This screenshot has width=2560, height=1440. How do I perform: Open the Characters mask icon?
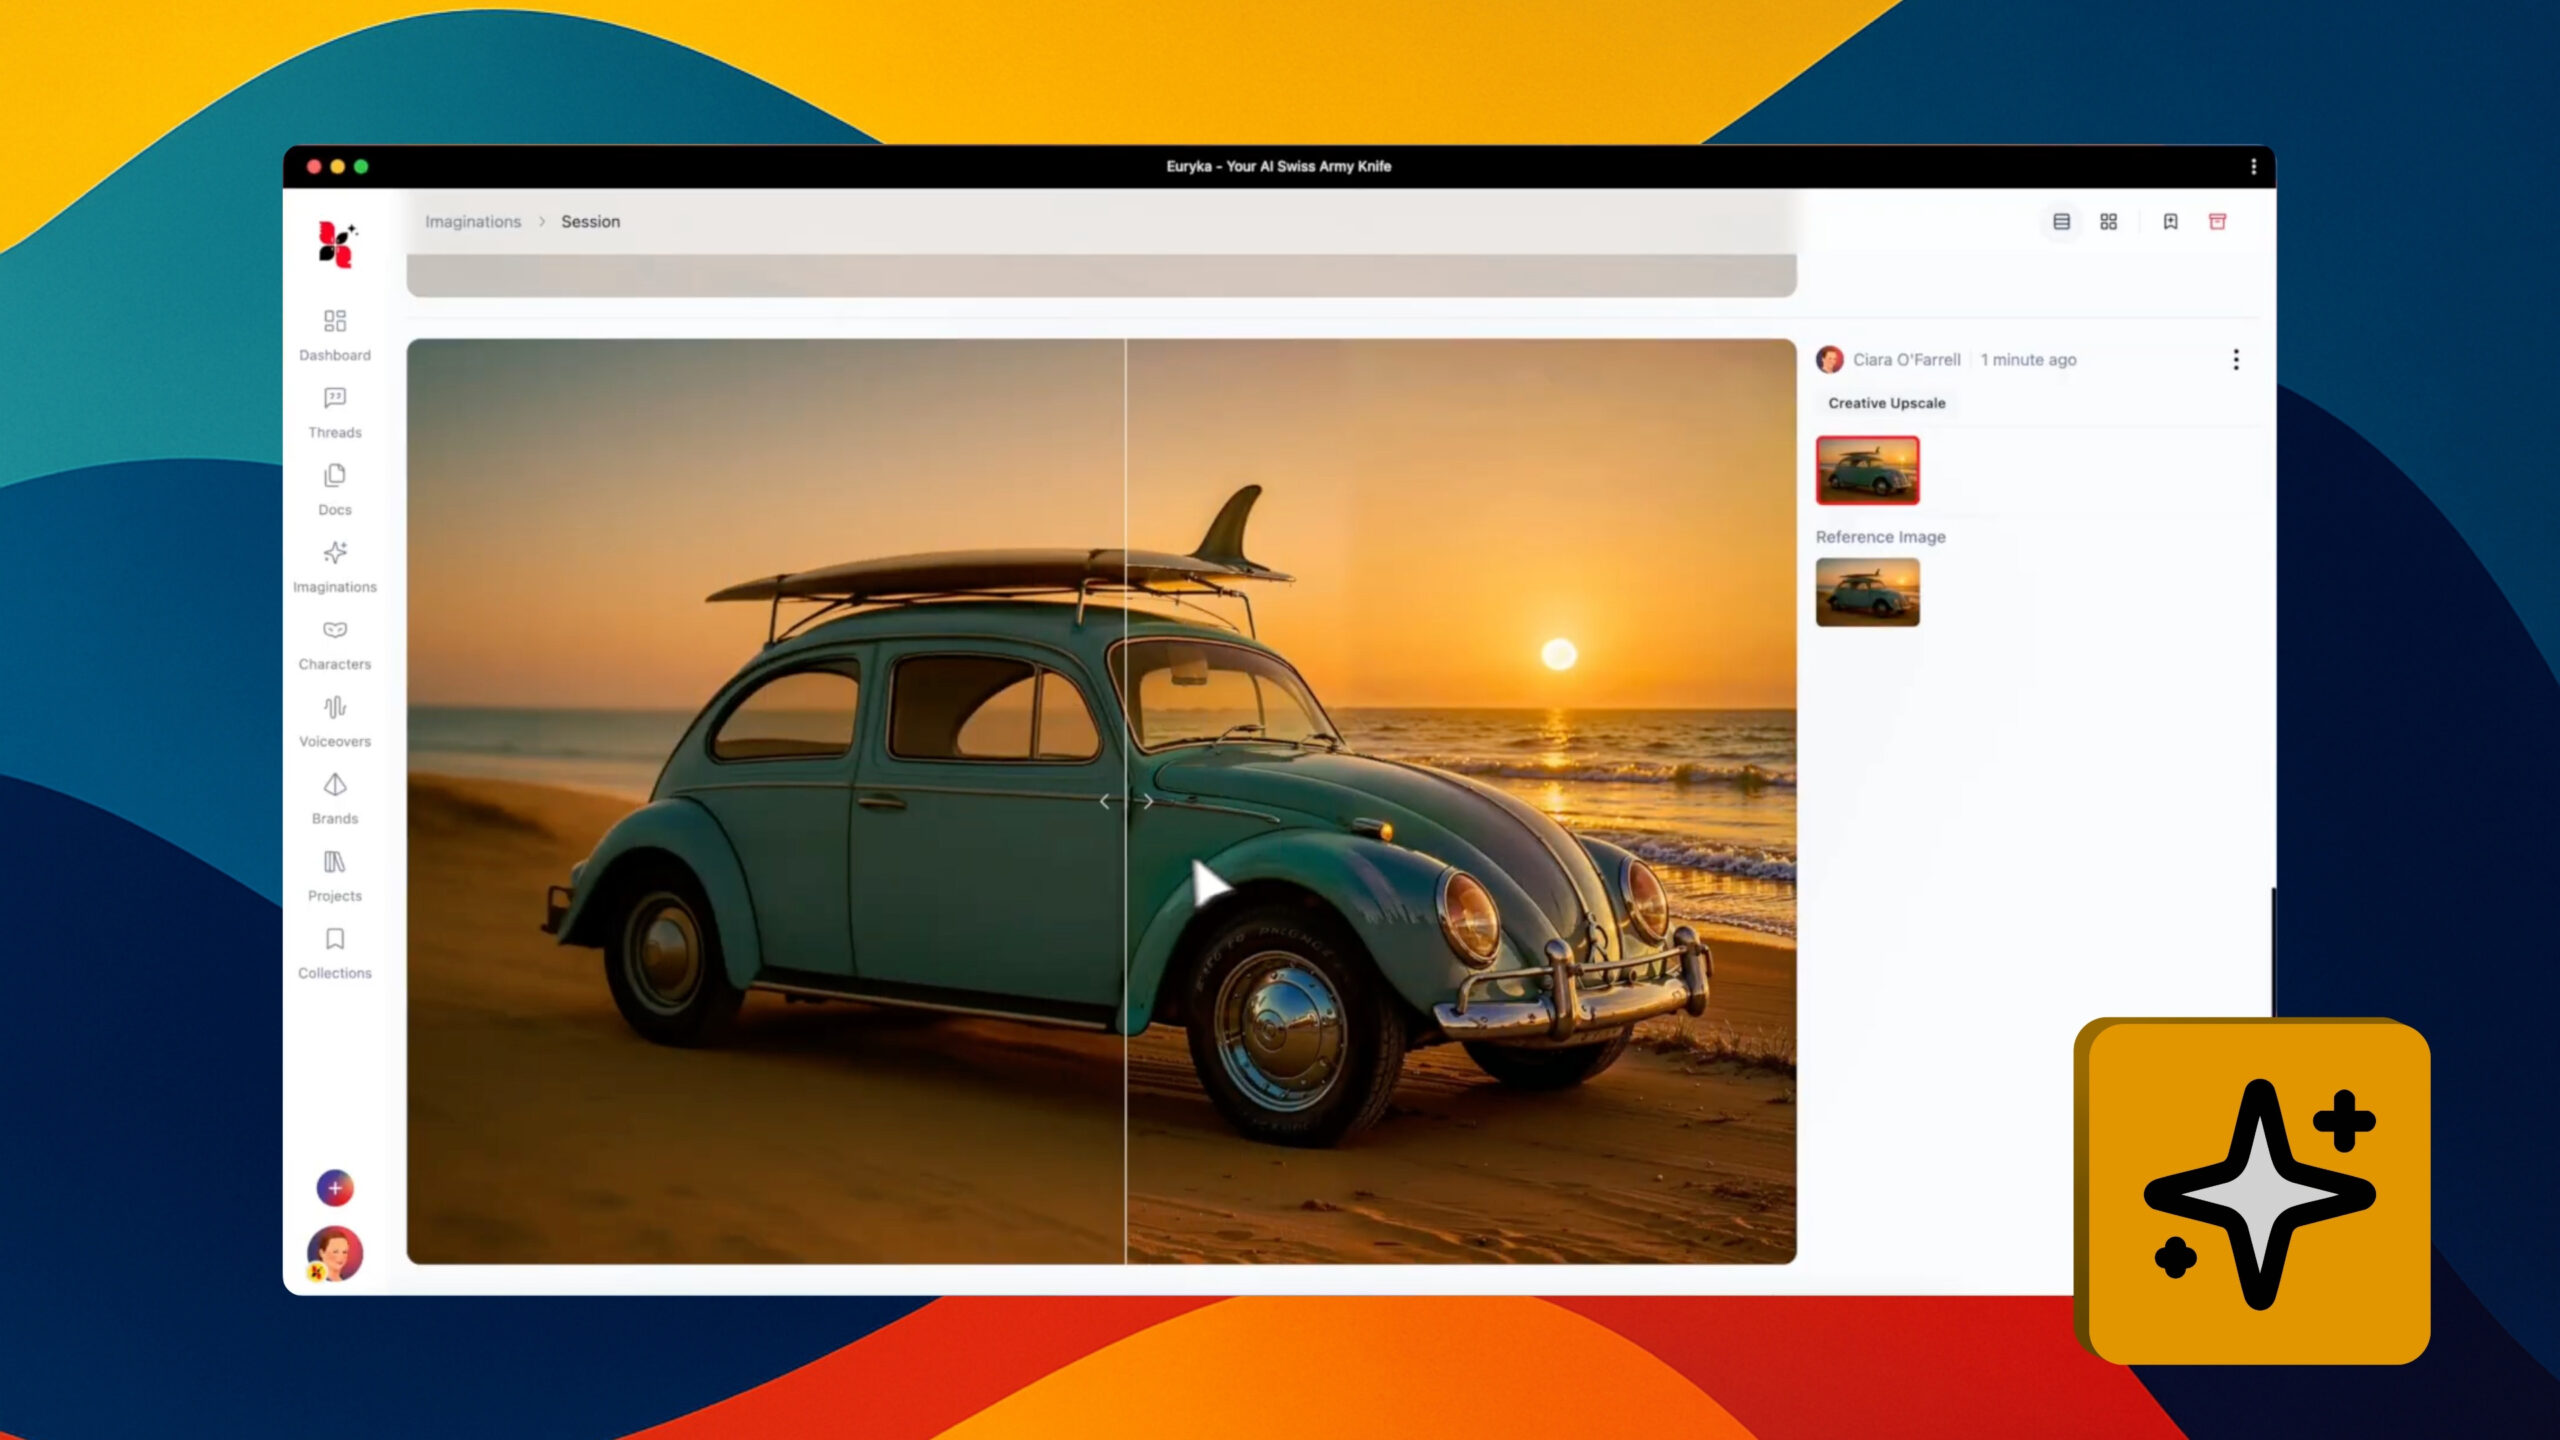click(x=334, y=630)
